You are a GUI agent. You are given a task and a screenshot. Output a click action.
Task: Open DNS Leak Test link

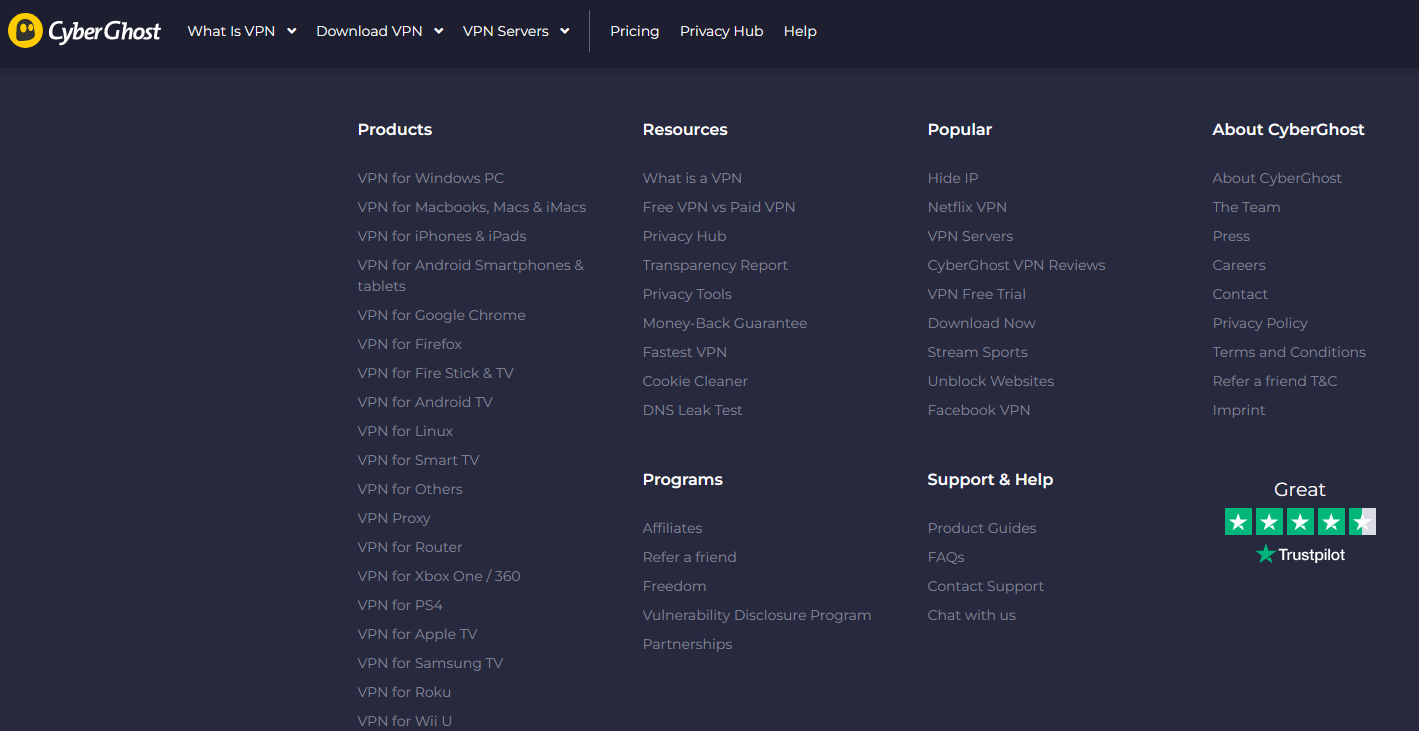click(x=693, y=410)
